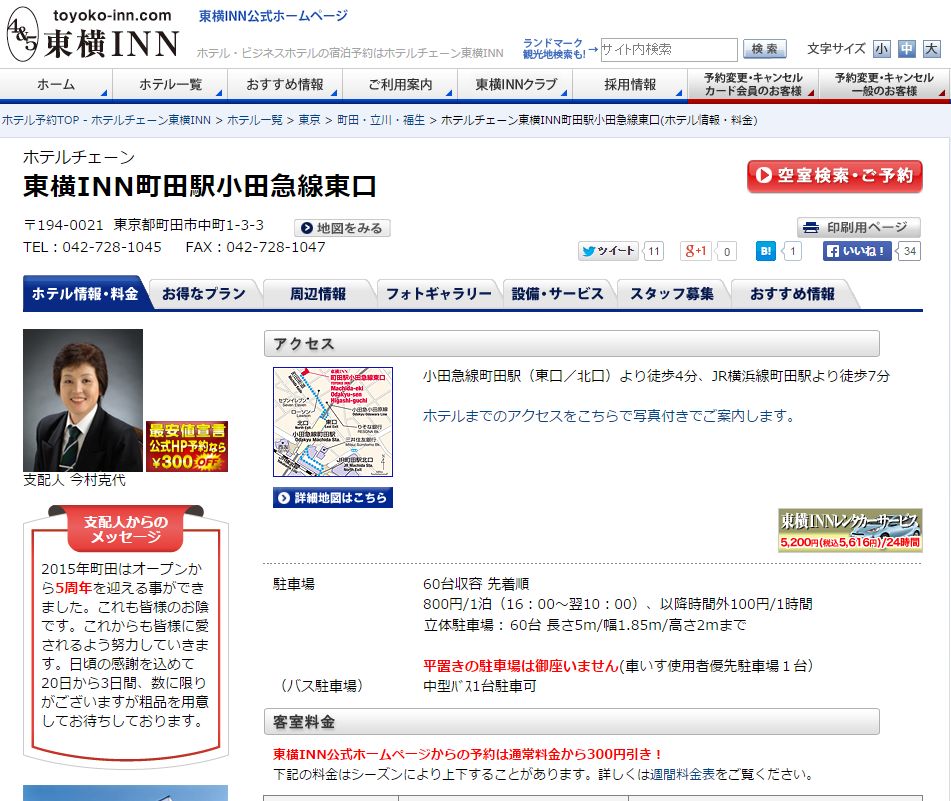This screenshot has width=951, height=801.
Task: Click the access map thumbnail
Action: coord(333,422)
